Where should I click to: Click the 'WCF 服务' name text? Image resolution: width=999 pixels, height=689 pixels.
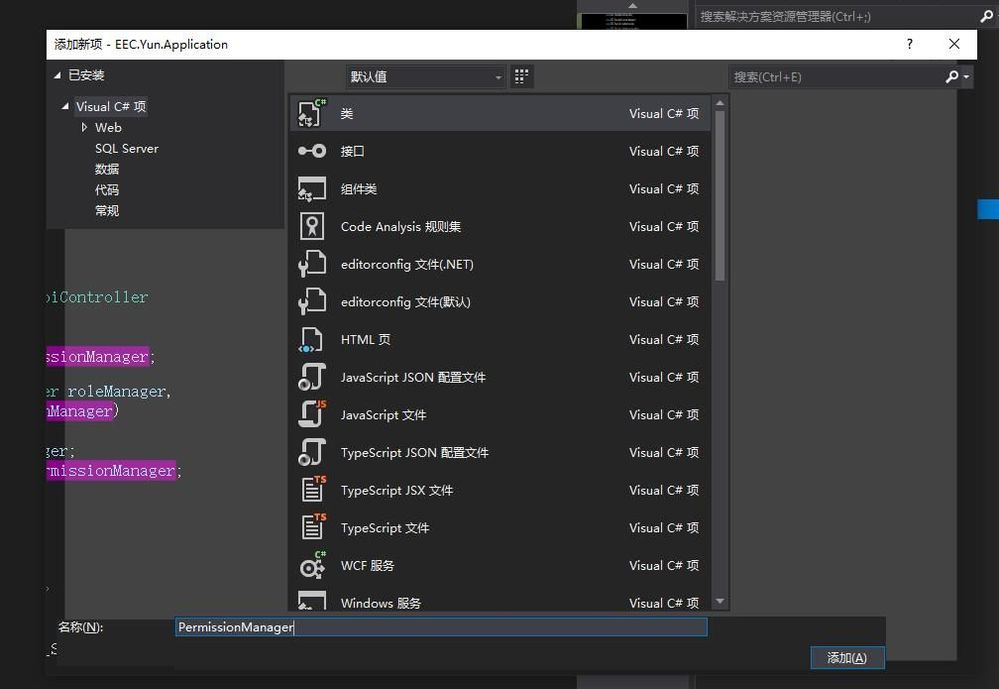(x=367, y=565)
